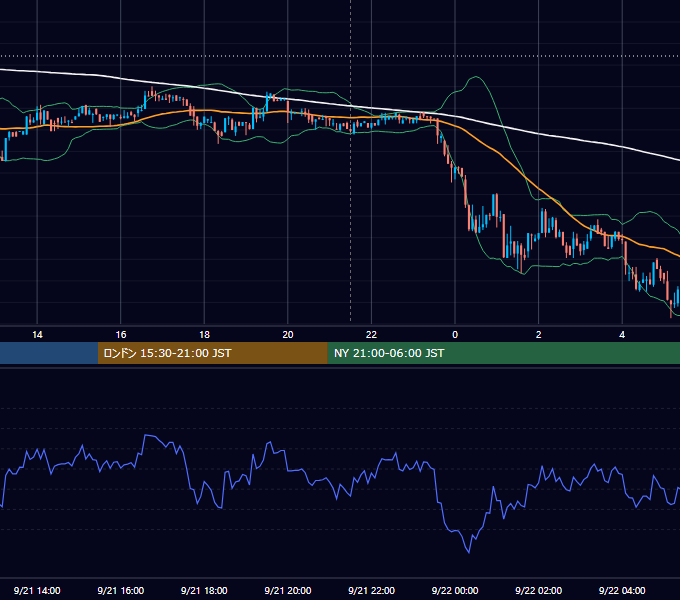680x600 pixels.
Task: Click the hour 4 axis label
Action: pos(622,335)
